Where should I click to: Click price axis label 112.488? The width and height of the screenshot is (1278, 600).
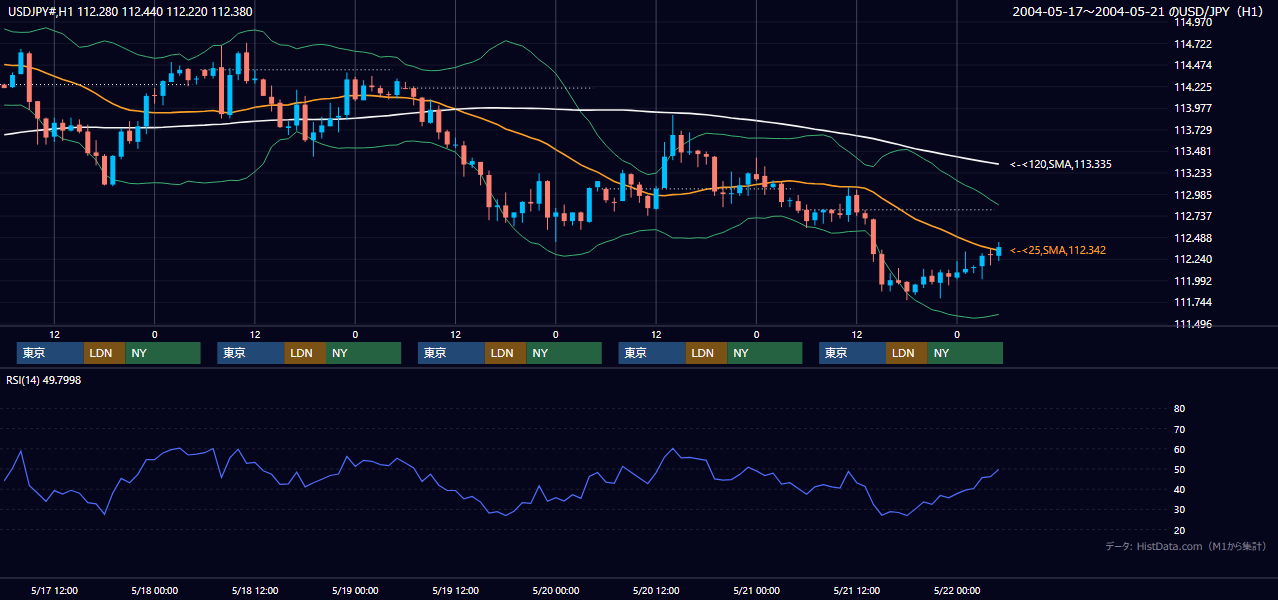(1192, 238)
